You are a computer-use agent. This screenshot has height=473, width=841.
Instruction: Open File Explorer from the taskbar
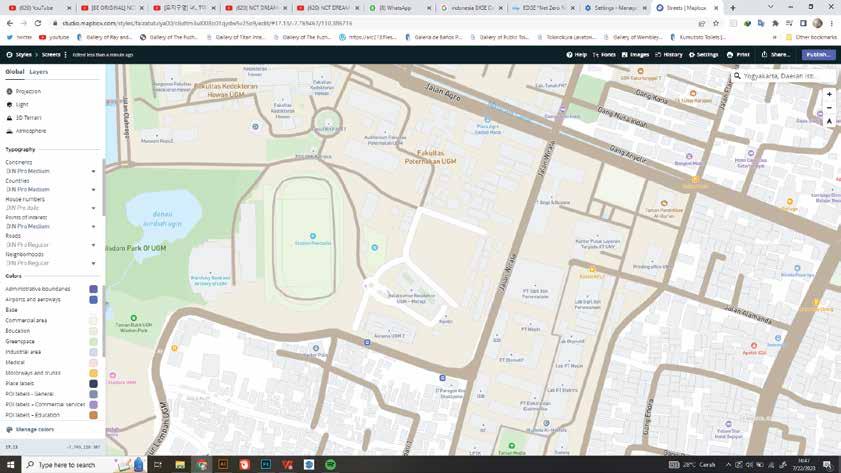[180, 464]
